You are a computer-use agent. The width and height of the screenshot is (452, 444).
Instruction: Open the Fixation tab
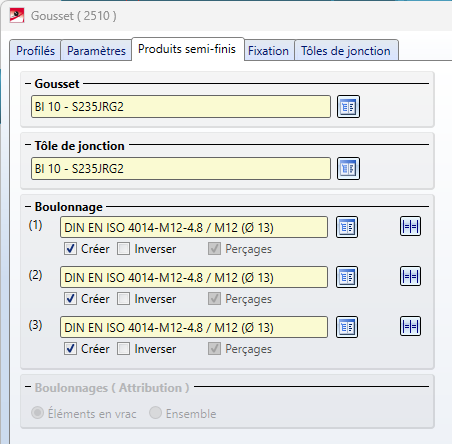(269, 51)
